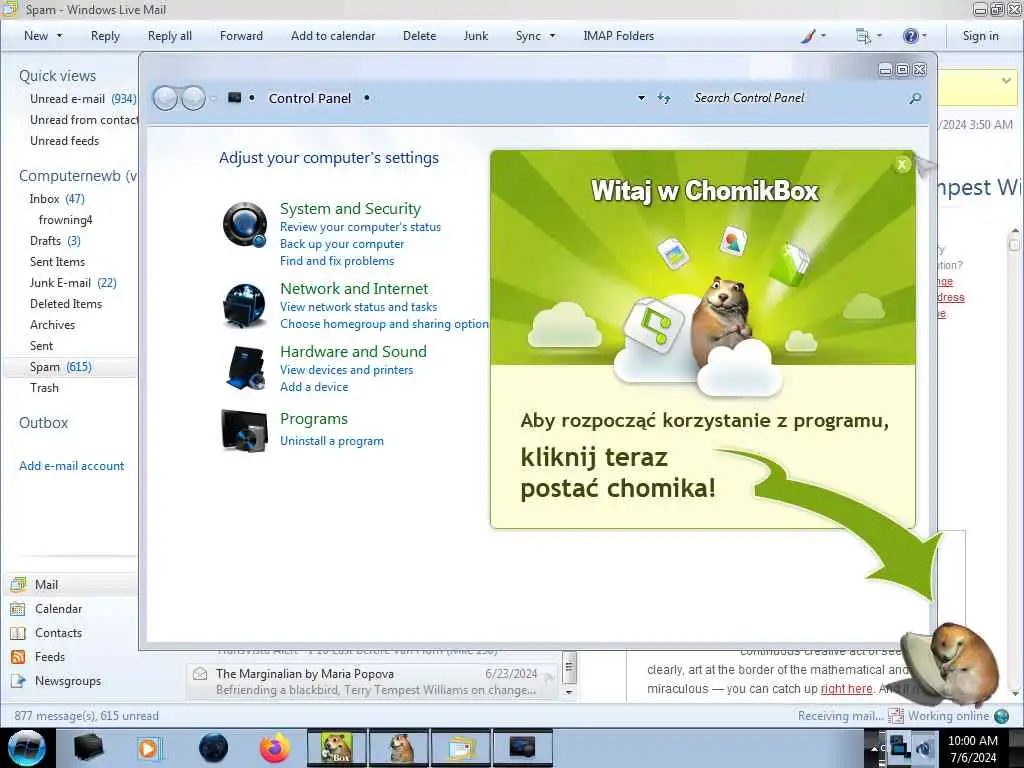1024x768 pixels.
Task: Open The Marginalian message by Maria Popova
Action: (372, 681)
